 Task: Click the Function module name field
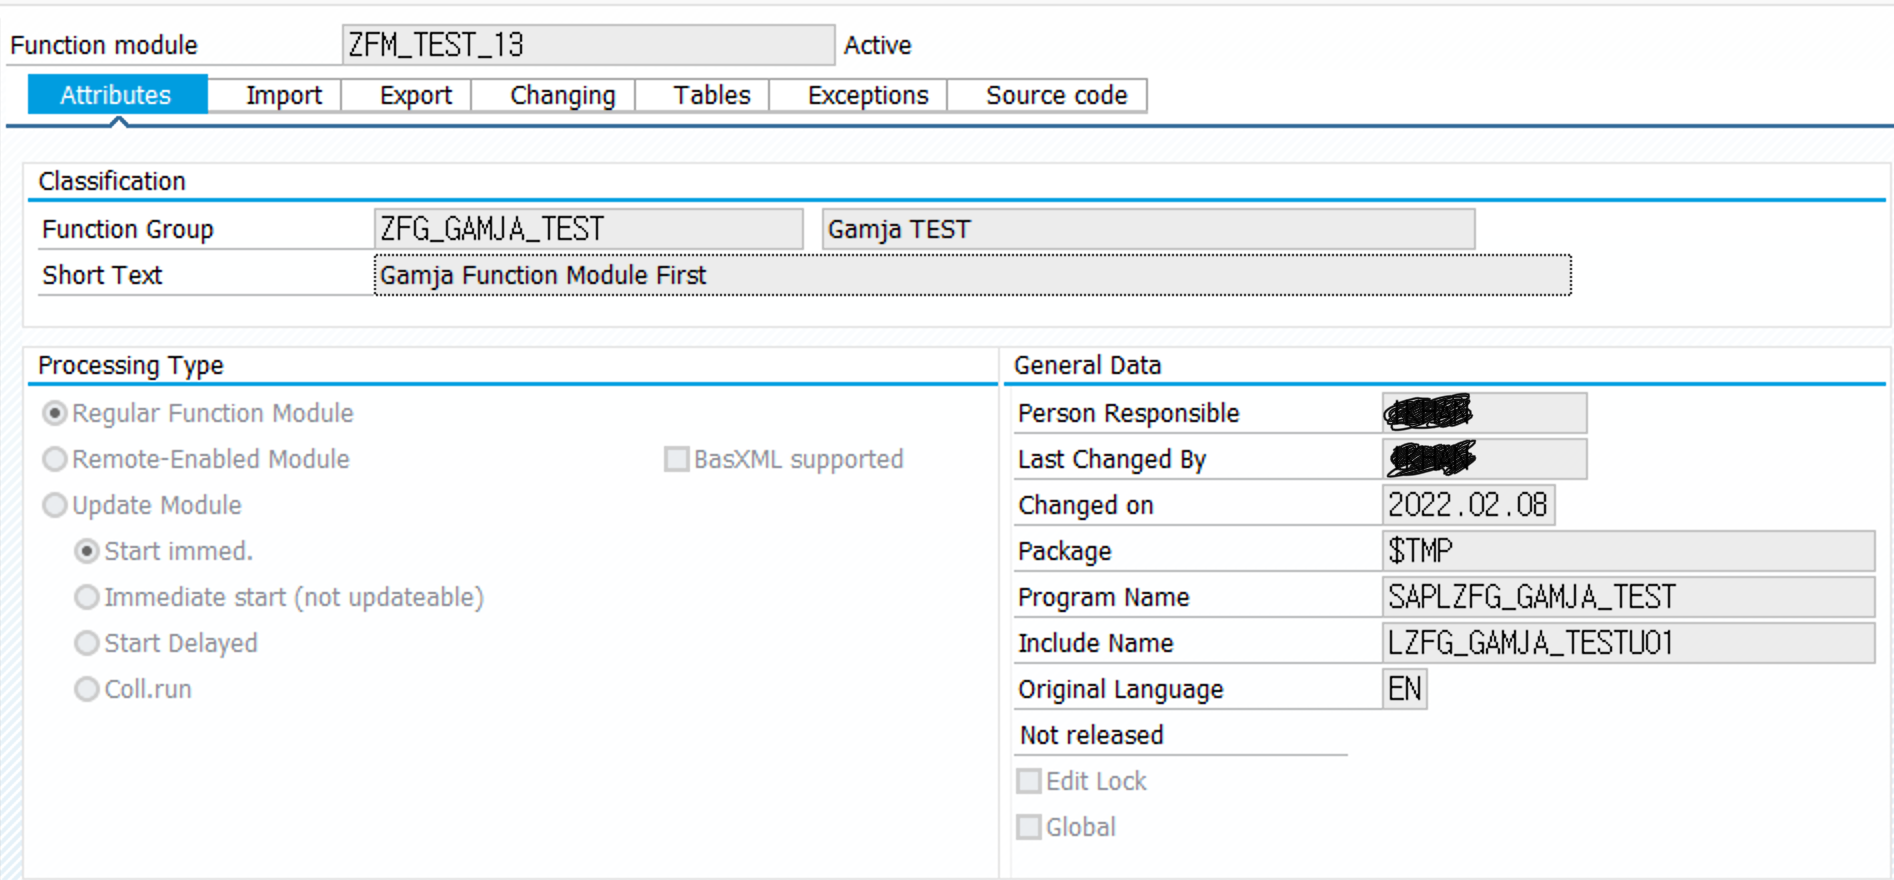pyautogui.click(x=588, y=45)
